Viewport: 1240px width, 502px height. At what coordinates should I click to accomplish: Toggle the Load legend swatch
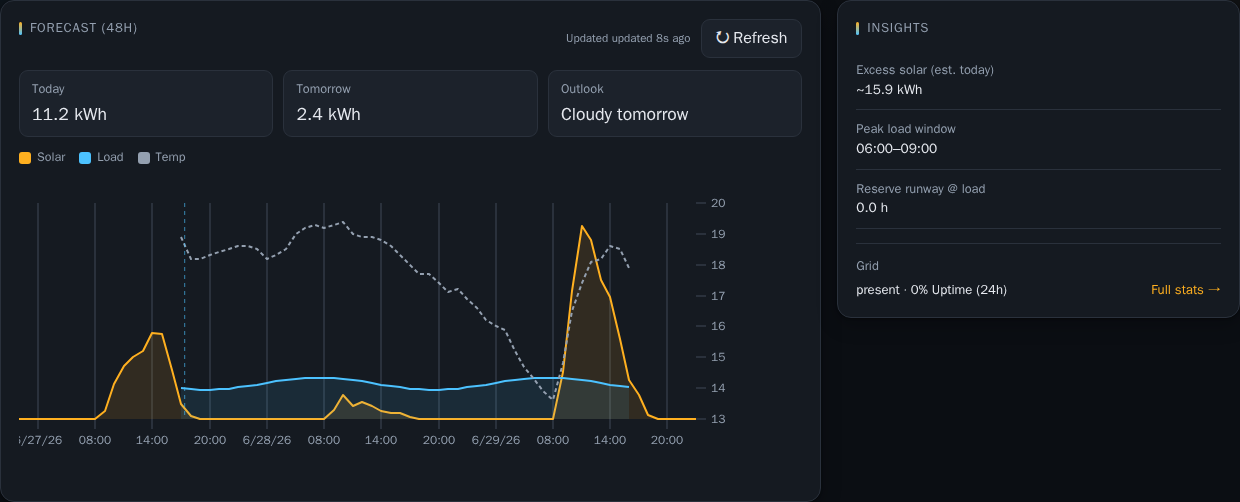(85, 158)
